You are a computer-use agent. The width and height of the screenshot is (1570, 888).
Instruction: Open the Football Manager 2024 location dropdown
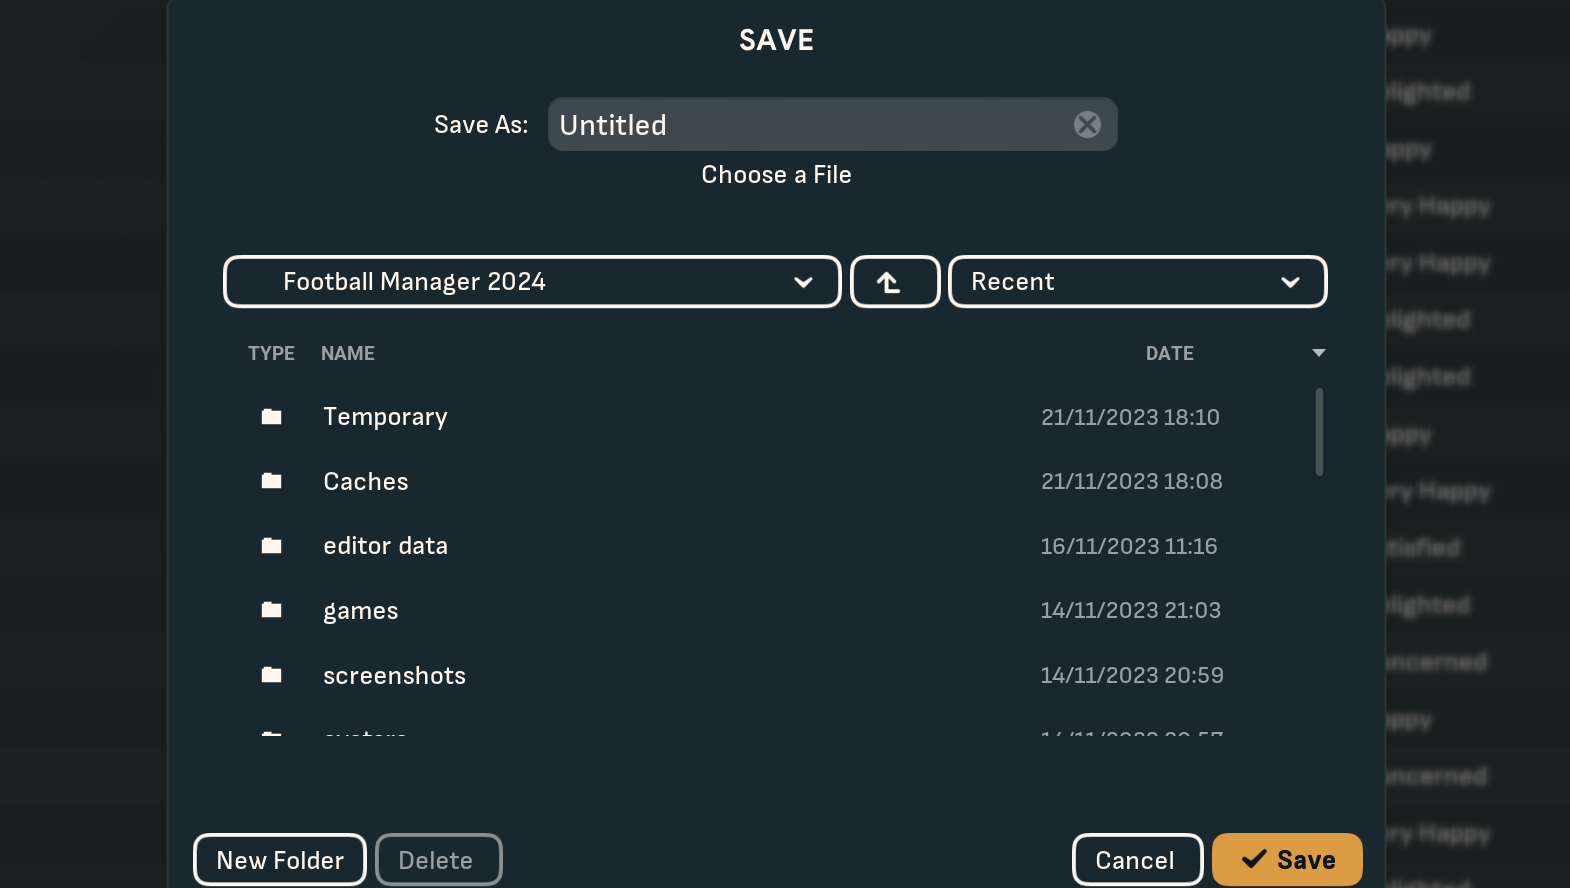click(x=532, y=282)
